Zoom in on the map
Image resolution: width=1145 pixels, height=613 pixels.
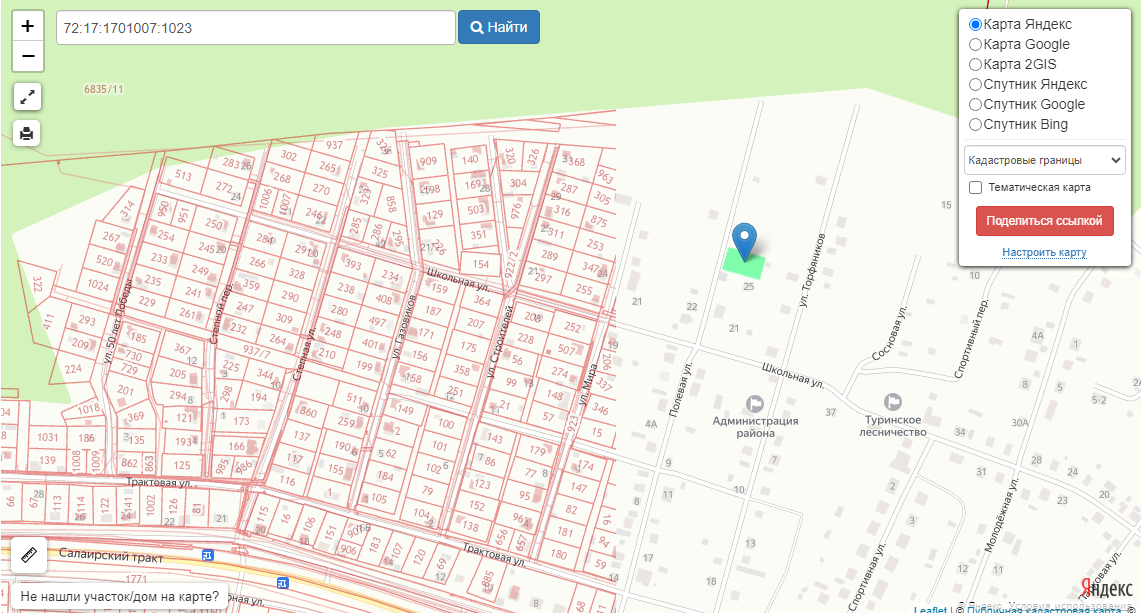tap(28, 26)
